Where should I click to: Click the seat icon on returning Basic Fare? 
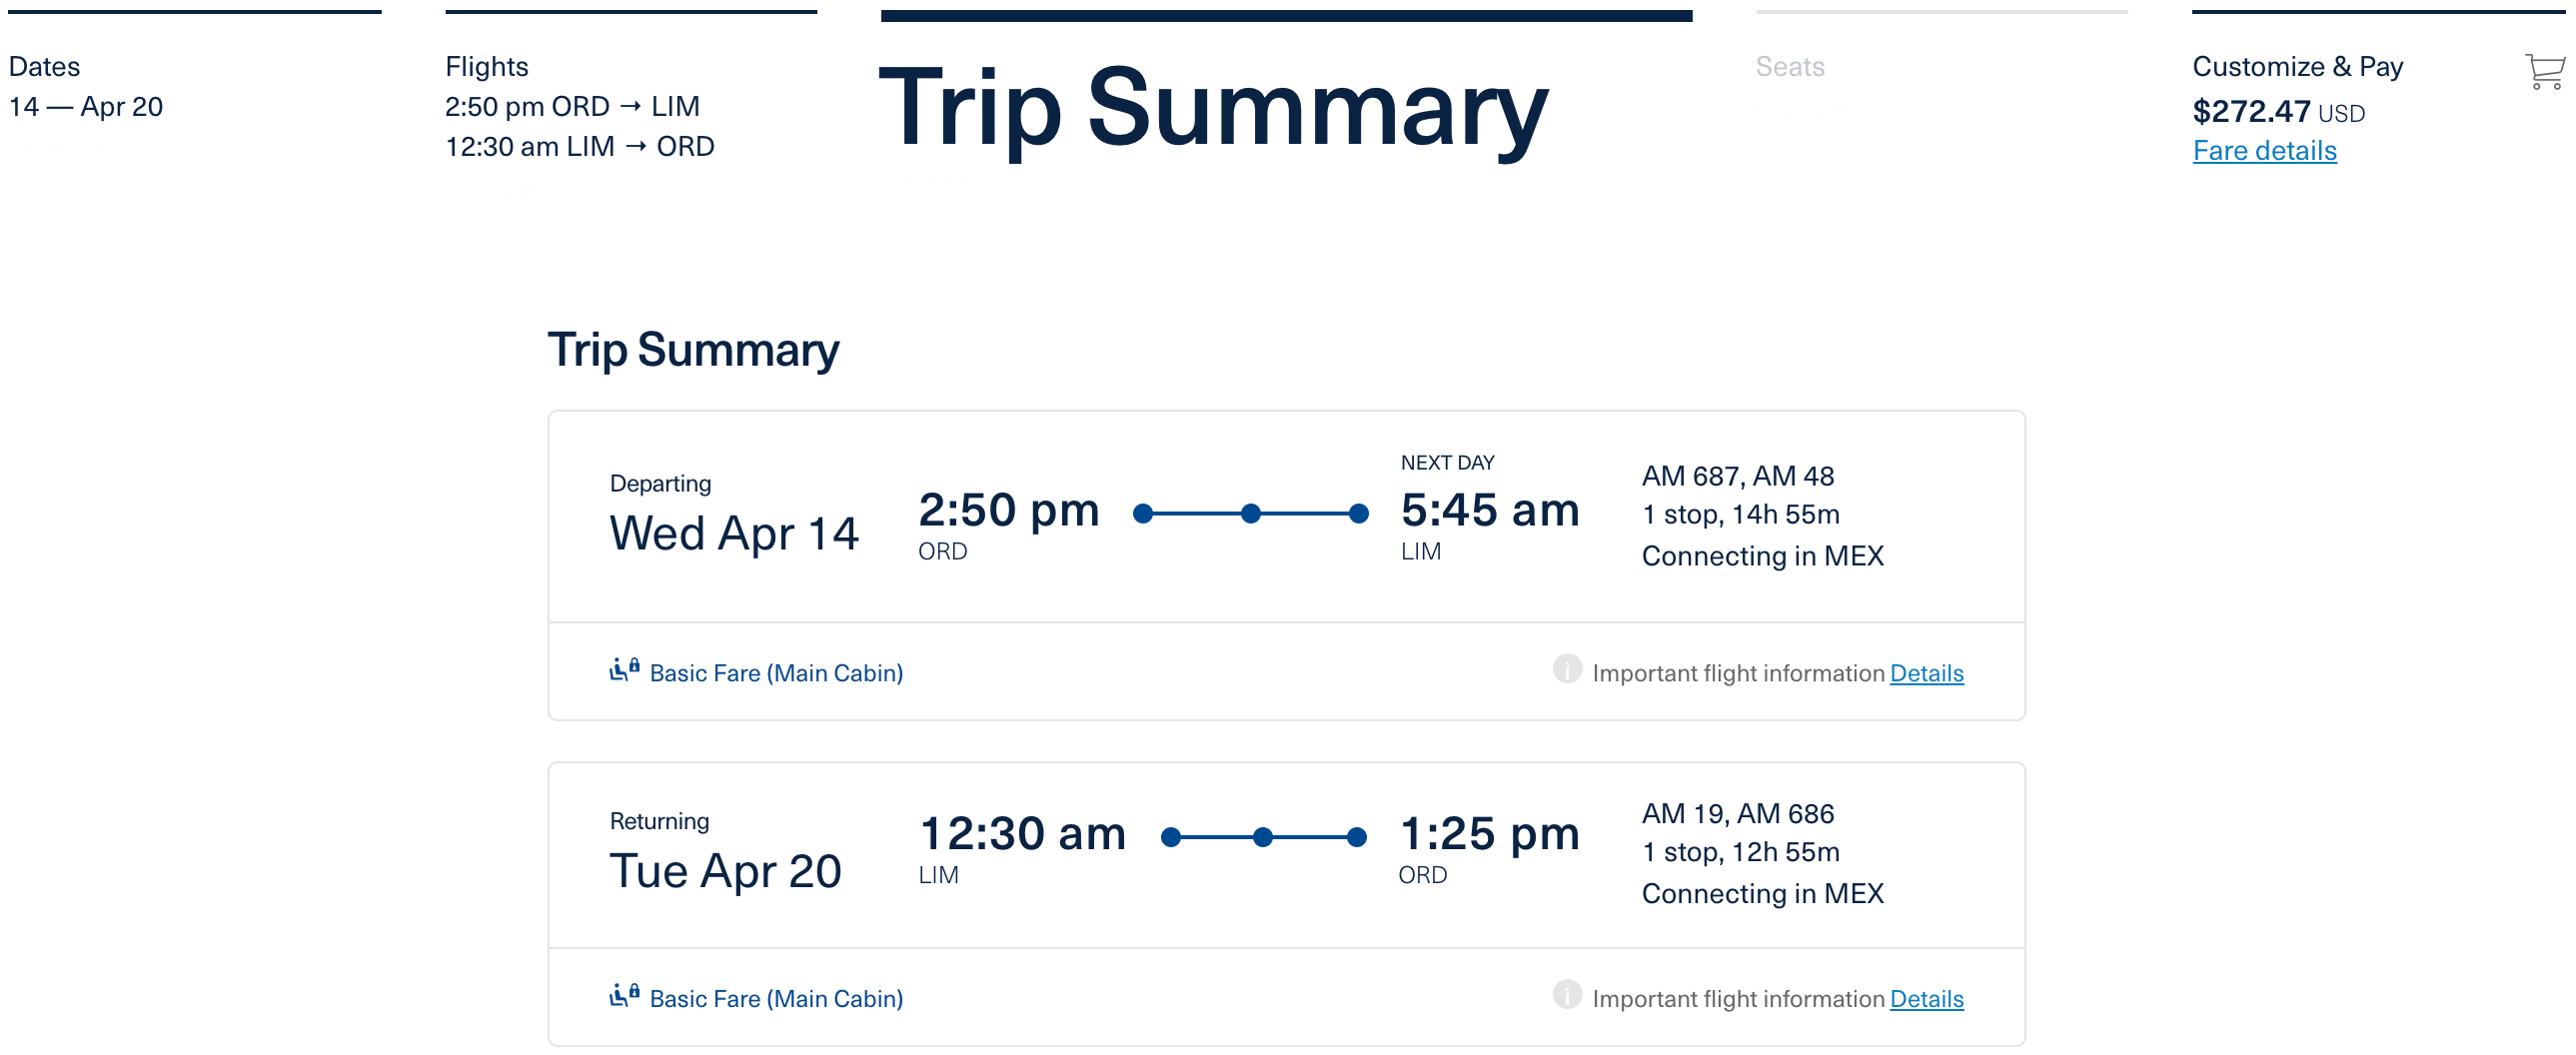[x=624, y=995]
